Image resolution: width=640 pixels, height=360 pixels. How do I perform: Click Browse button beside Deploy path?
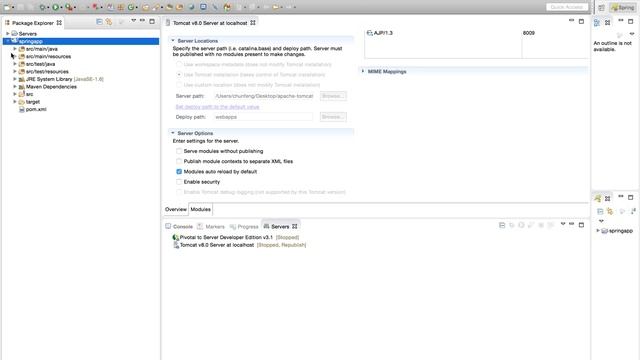click(x=333, y=117)
